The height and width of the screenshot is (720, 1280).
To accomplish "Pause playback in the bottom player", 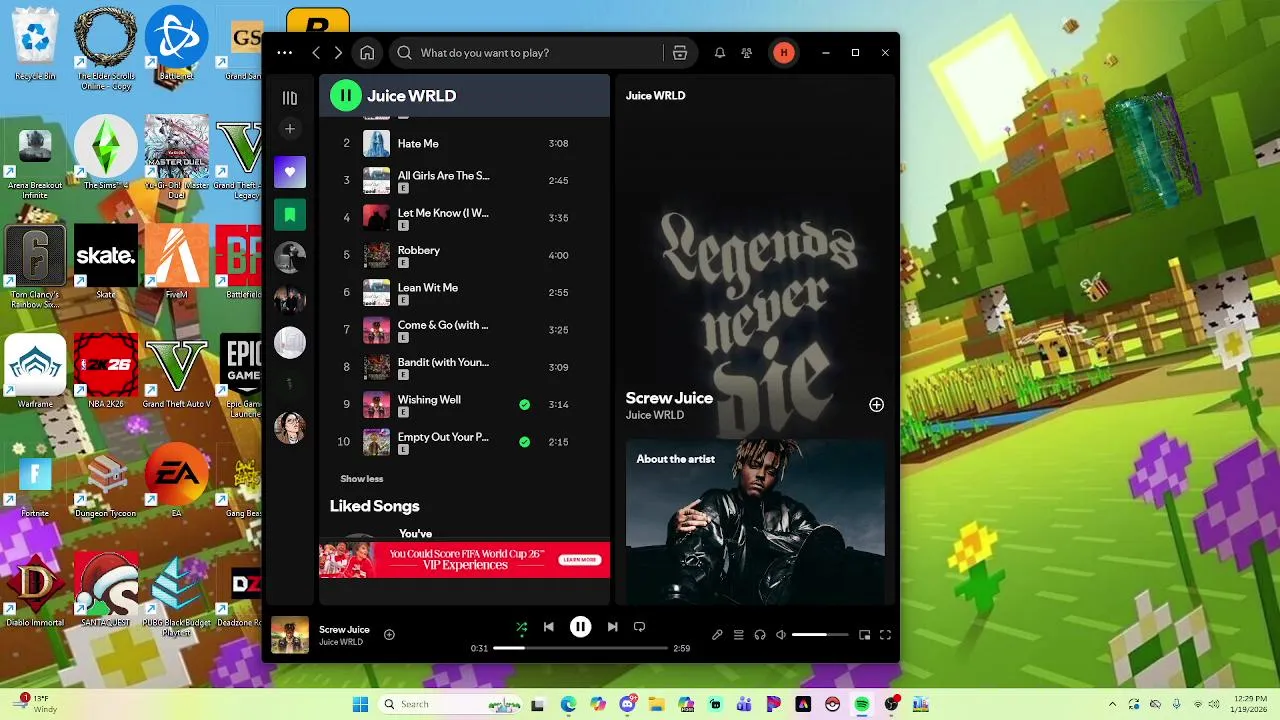I will (x=580, y=627).
